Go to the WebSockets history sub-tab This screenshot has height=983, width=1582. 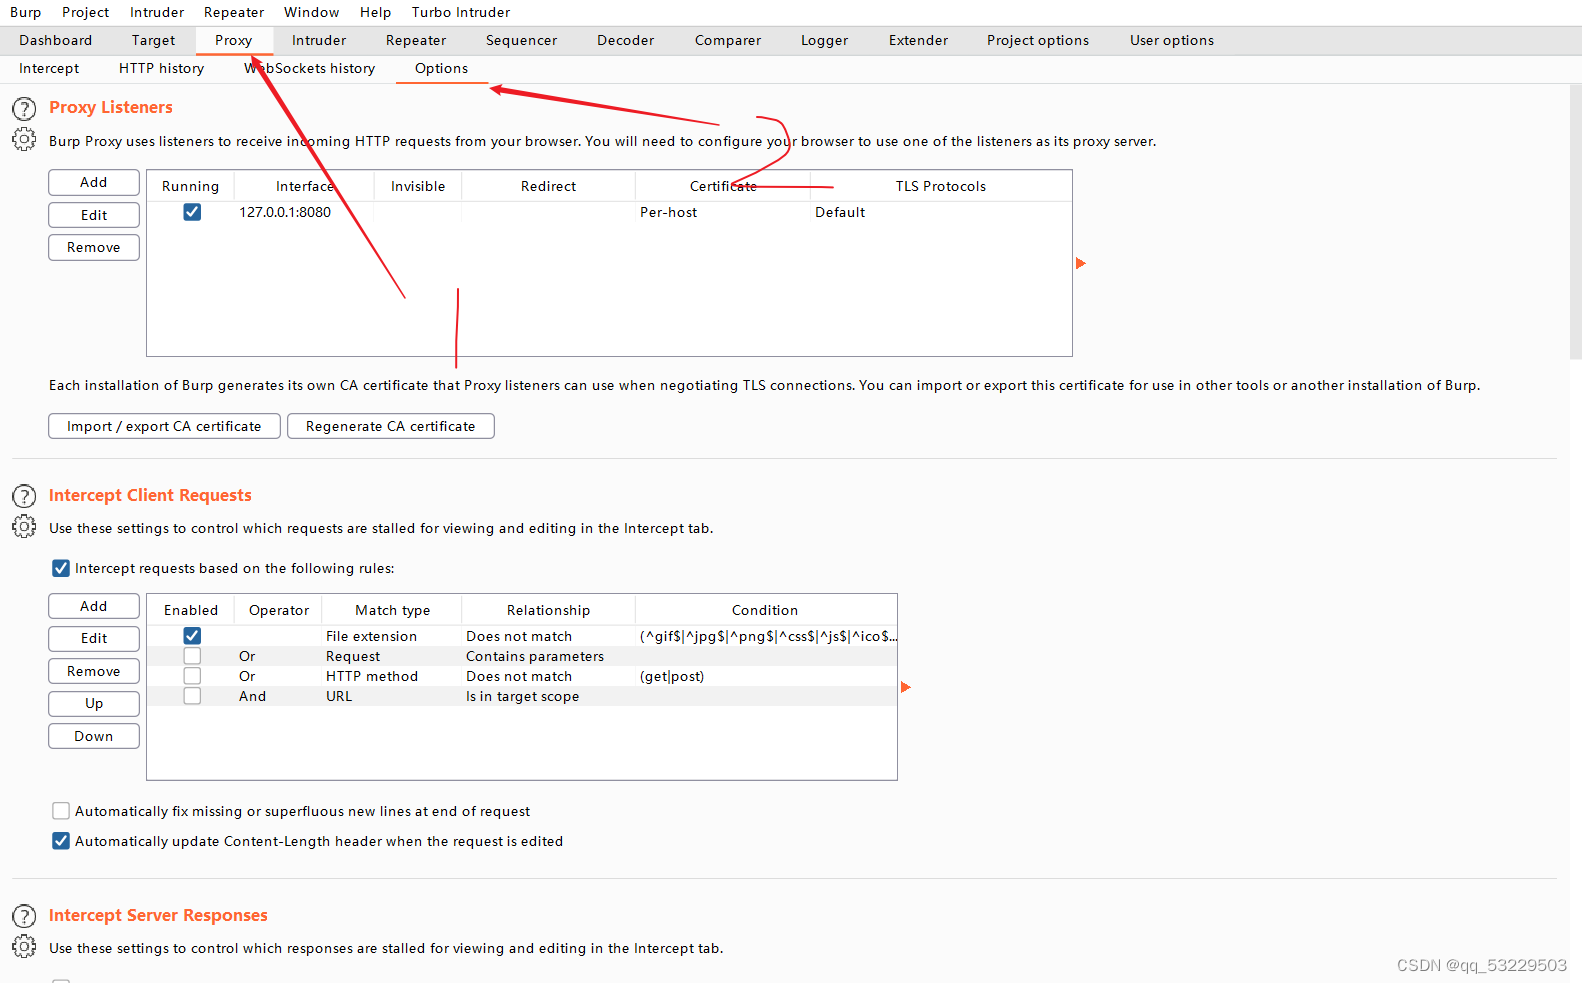pyautogui.click(x=310, y=68)
